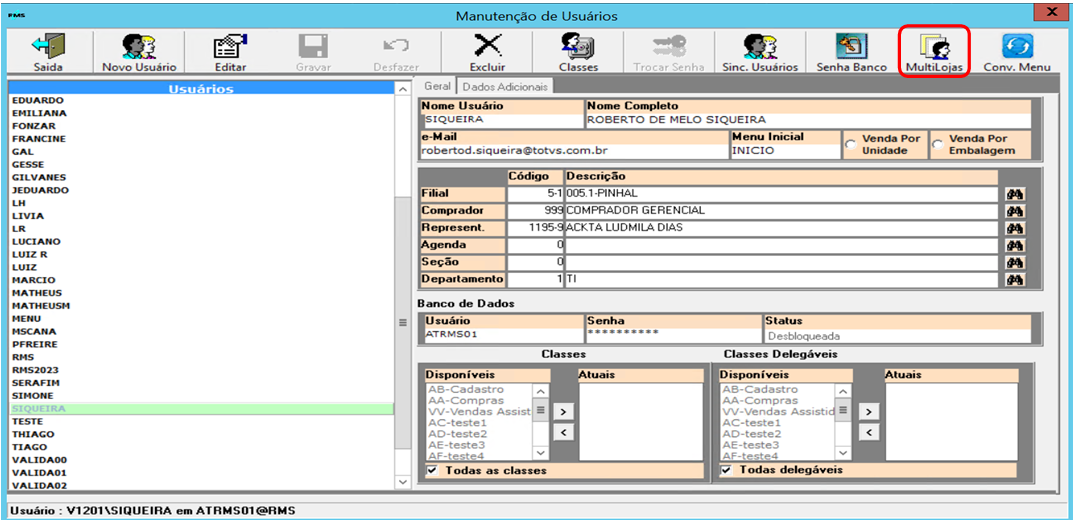Viewport: 1073px width, 520px height.
Task: Click binoculars search icon for Represent.
Action: click(x=1013, y=229)
